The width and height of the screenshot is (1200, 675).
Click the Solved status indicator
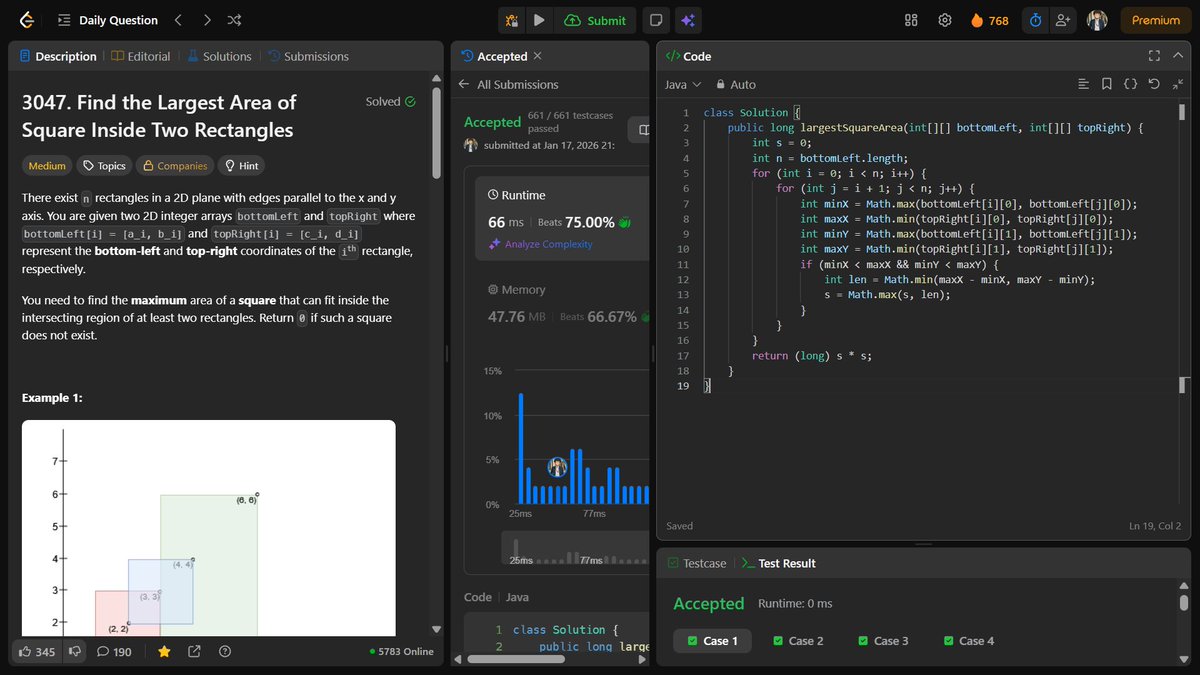click(x=390, y=102)
